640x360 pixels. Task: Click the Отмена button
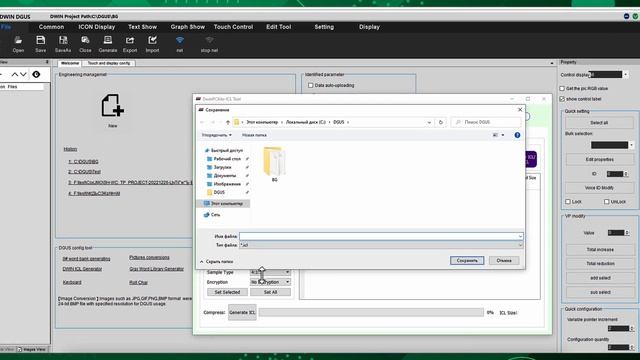(x=504, y=260)
